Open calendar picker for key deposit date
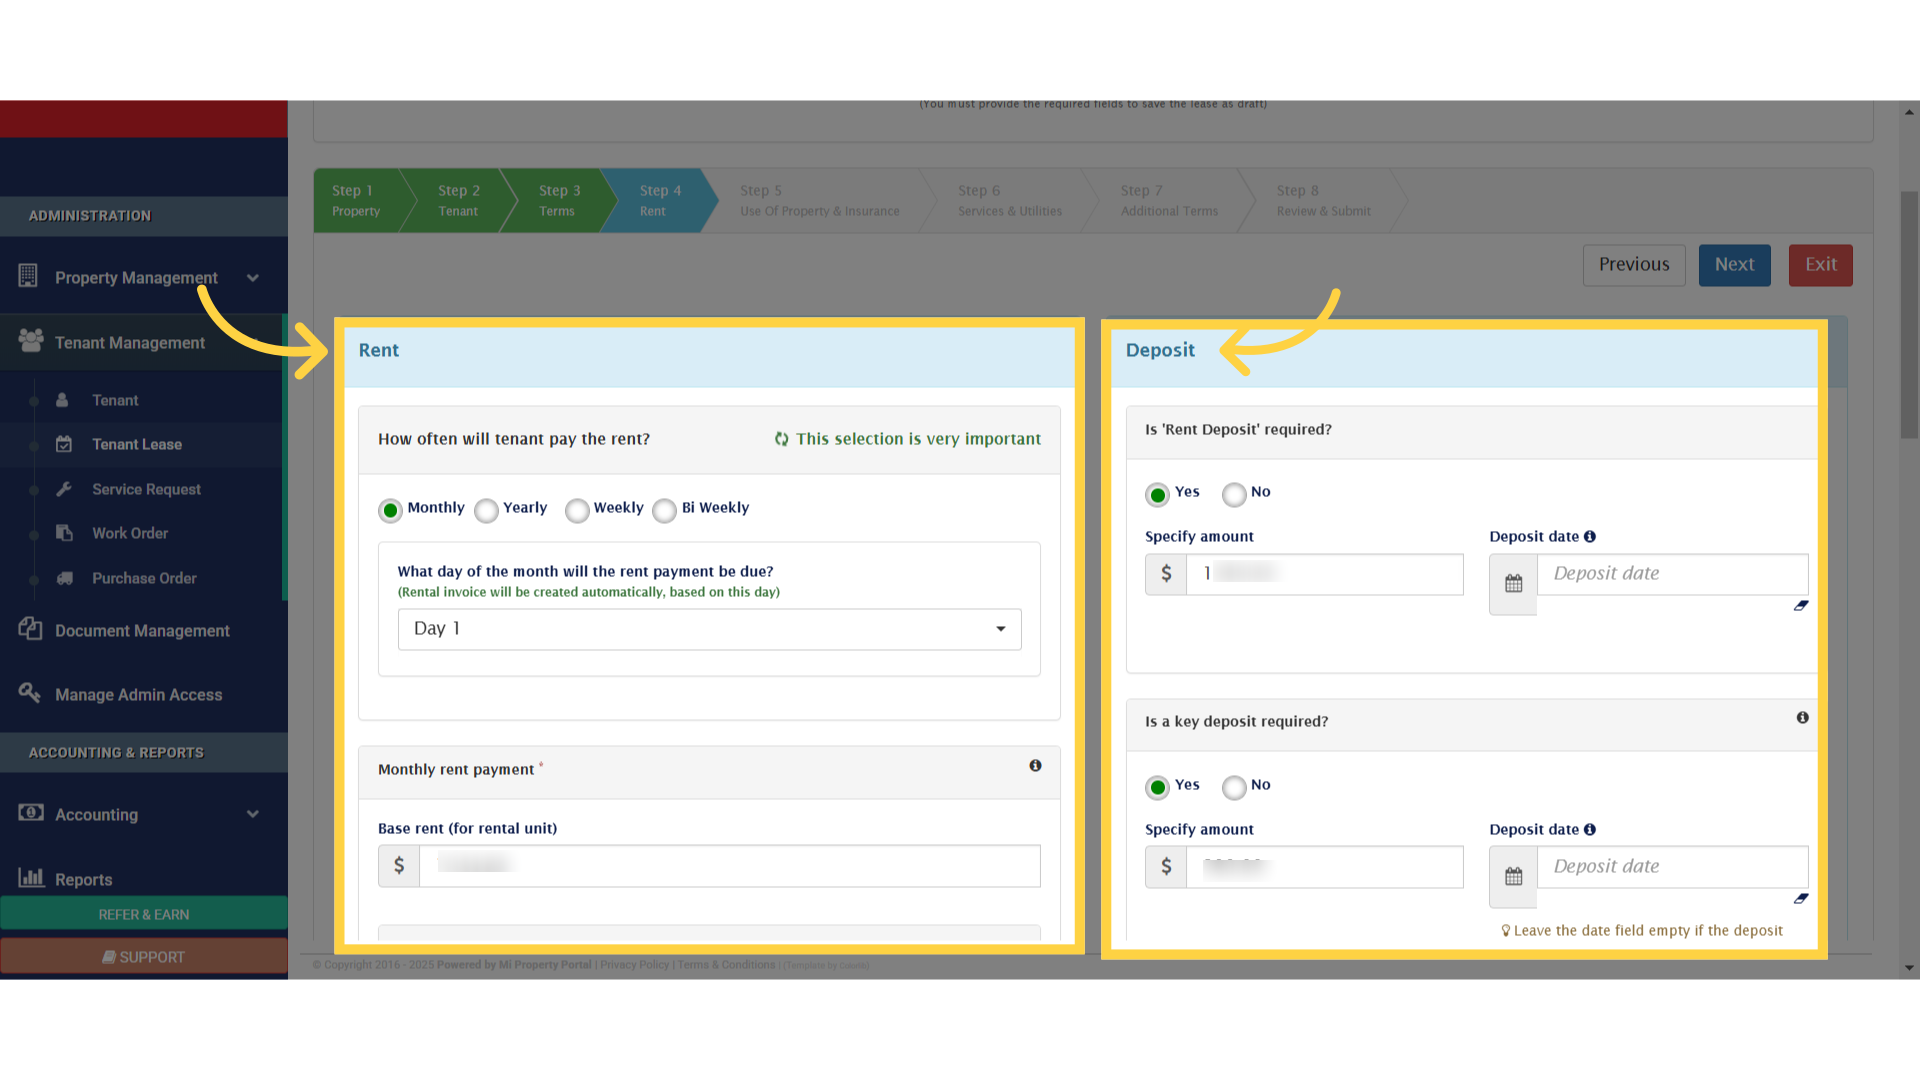This screenshot has height=1080, width=1920. [x=1513, y=877]
